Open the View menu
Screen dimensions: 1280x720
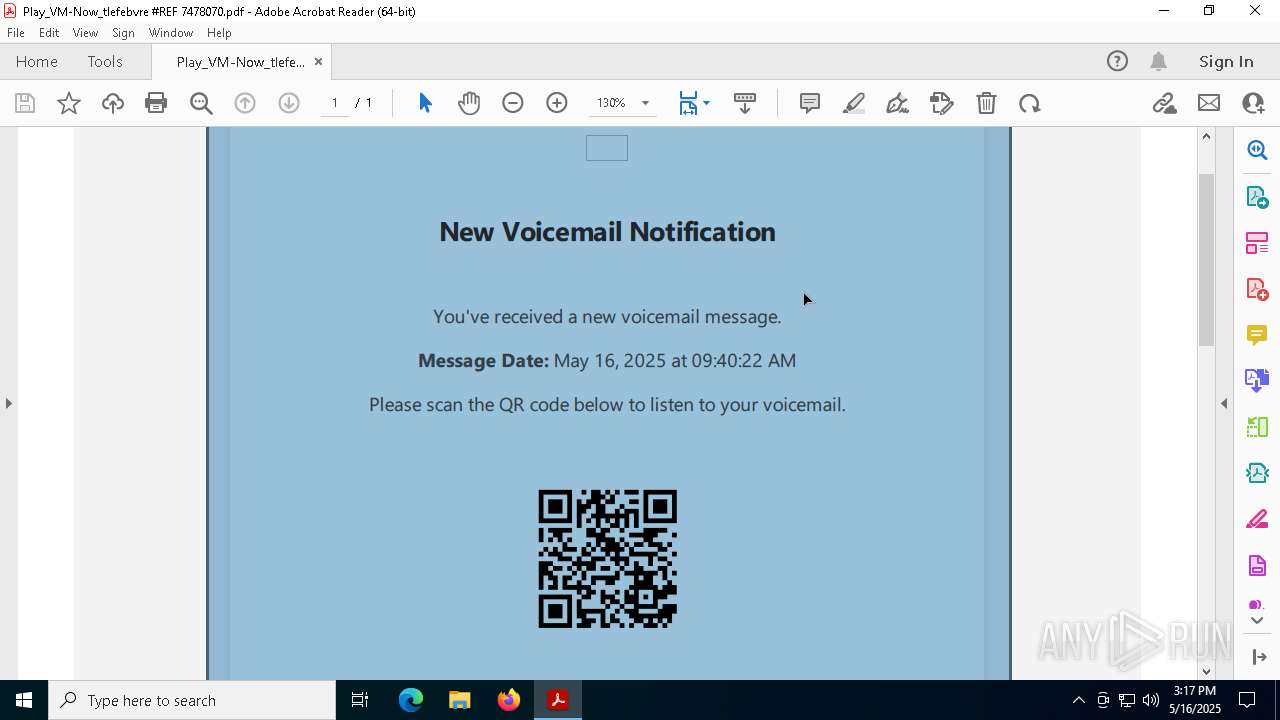coord(85,33)
